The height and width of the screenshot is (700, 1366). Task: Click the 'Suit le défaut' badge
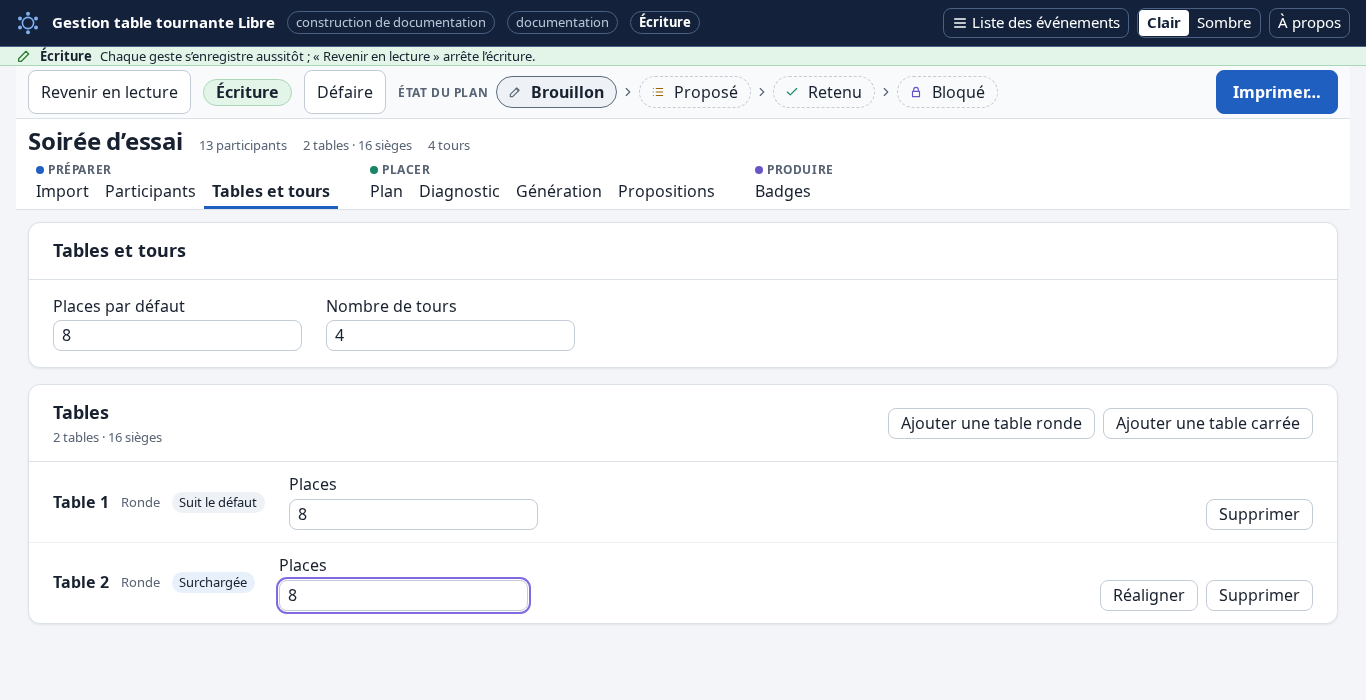[x=218, y=502]
